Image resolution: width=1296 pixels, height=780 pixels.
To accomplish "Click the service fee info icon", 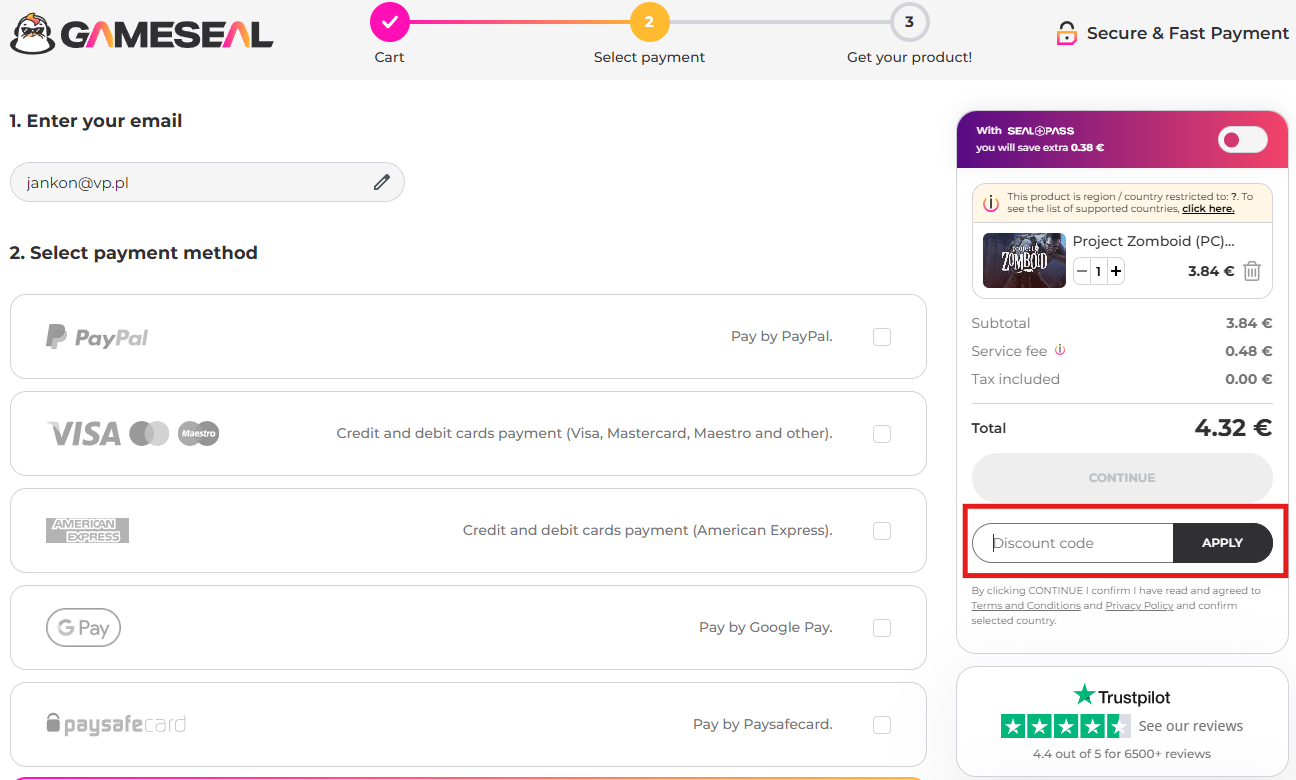I will pyautogui.click(x=1060, y=350).
